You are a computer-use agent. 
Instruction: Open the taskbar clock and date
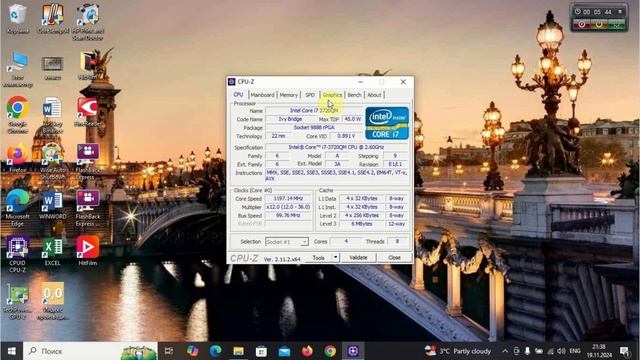[599, 351]
